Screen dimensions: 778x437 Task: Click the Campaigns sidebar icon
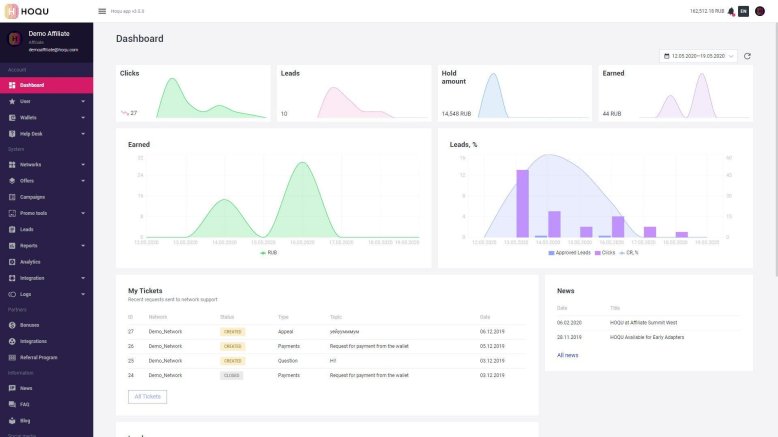(x=12, y=197)
